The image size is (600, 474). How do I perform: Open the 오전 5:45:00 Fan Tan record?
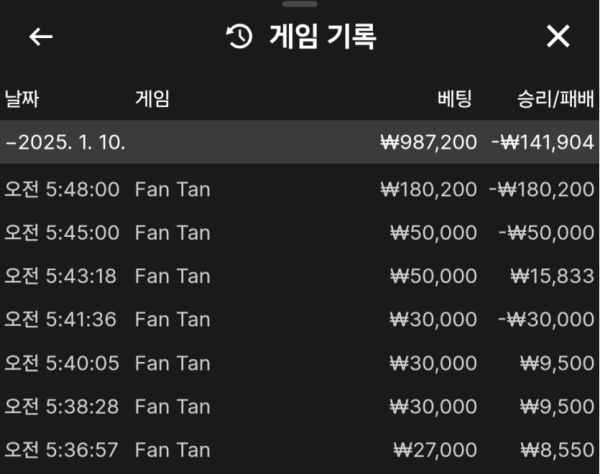coord(300,233)
